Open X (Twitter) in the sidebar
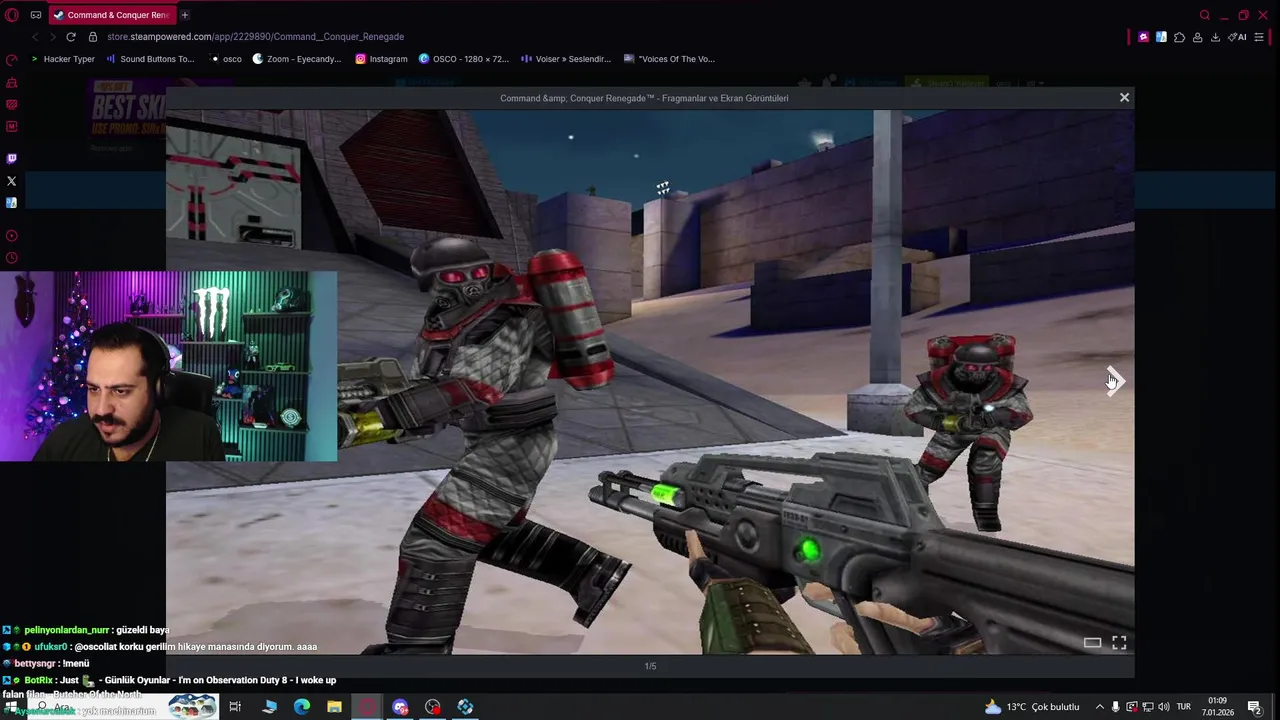 click(x=12, y=181)
